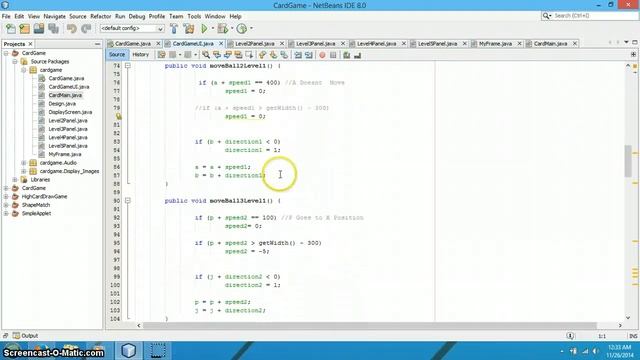This screenshot has width=640, height=360.
Task: Open the Navigate menu
Action: pyautogui.click(x=54, y=16)
